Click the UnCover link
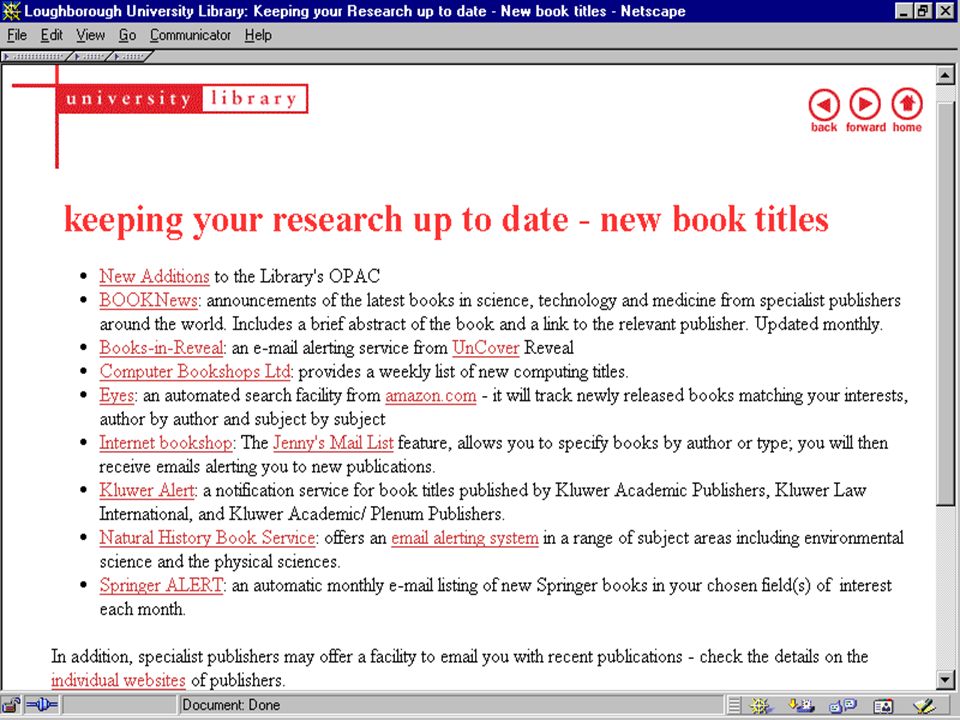 [486, 348]
